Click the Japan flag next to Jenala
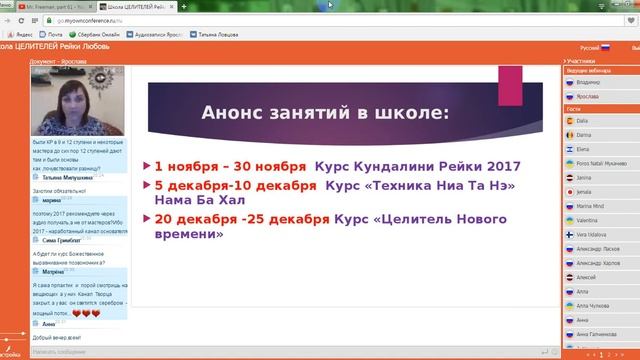The image size is (640, 360). 570,192
